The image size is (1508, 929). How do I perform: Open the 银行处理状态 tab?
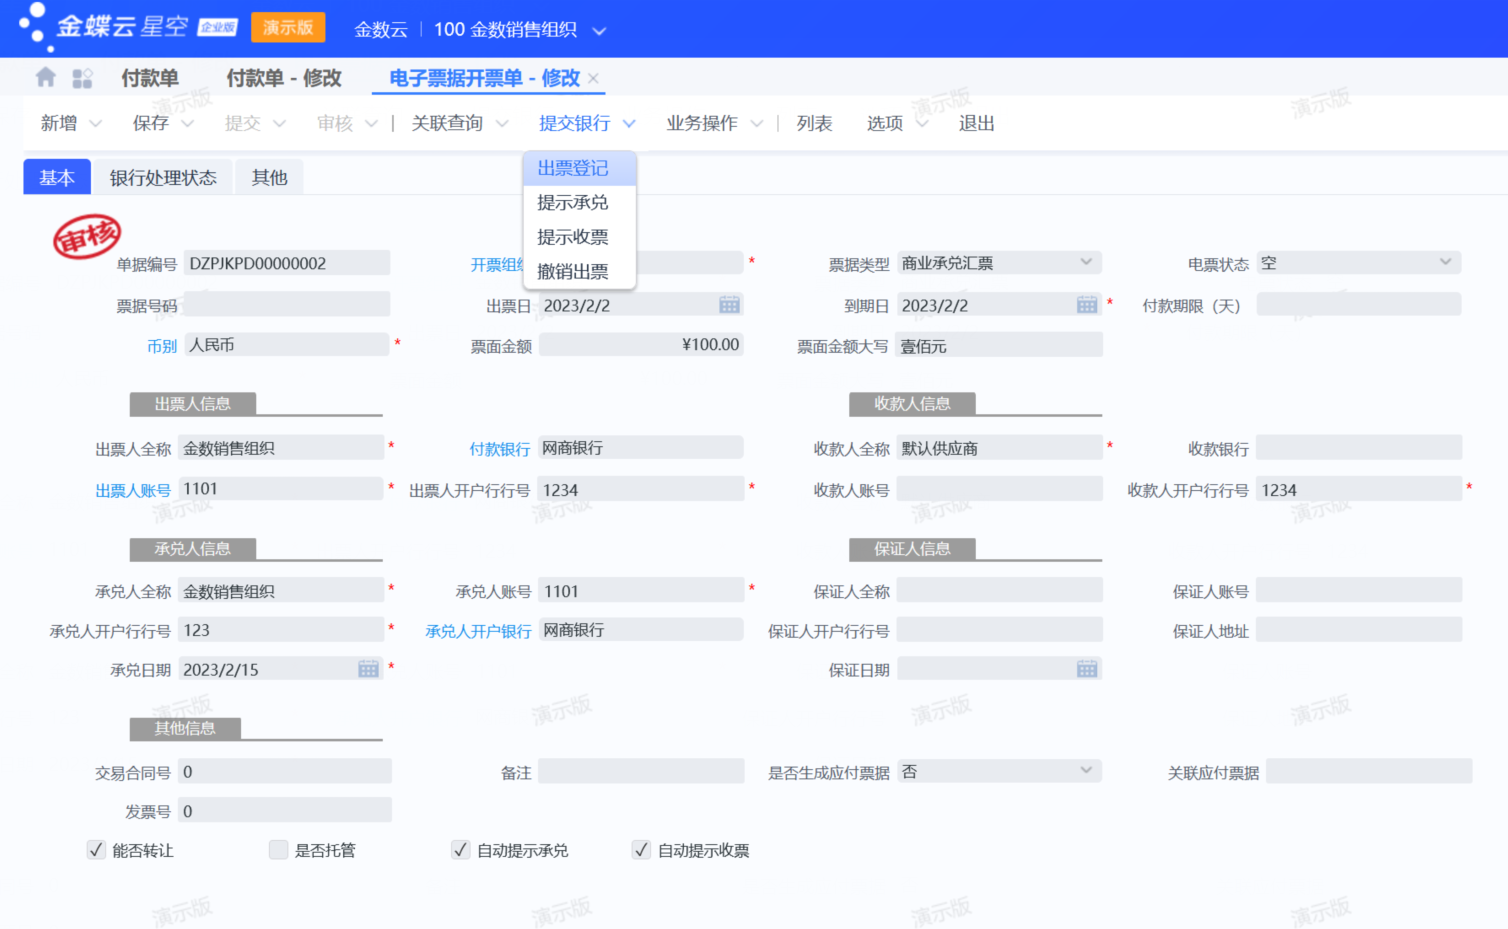pyautogui.click(x=163, y=177)
